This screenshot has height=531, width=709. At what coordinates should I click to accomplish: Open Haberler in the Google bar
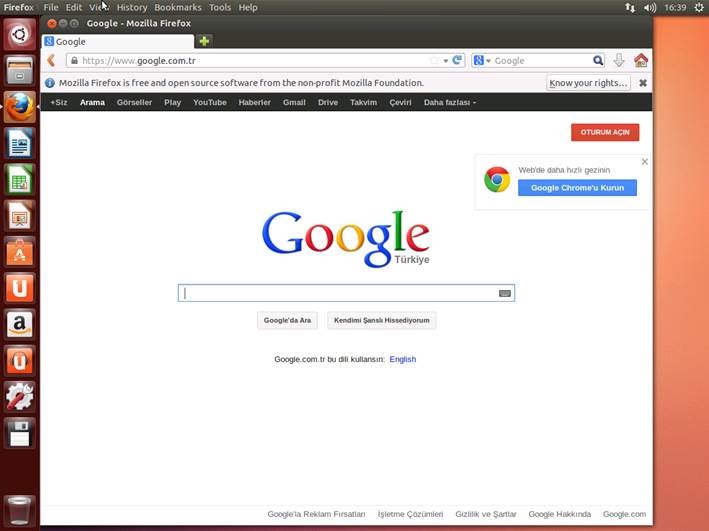[255, 102]
